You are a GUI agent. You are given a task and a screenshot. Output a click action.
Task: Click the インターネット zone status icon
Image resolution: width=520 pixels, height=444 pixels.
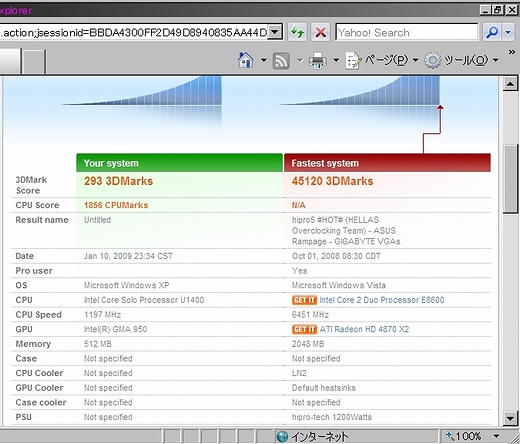(x=282, y=436)
